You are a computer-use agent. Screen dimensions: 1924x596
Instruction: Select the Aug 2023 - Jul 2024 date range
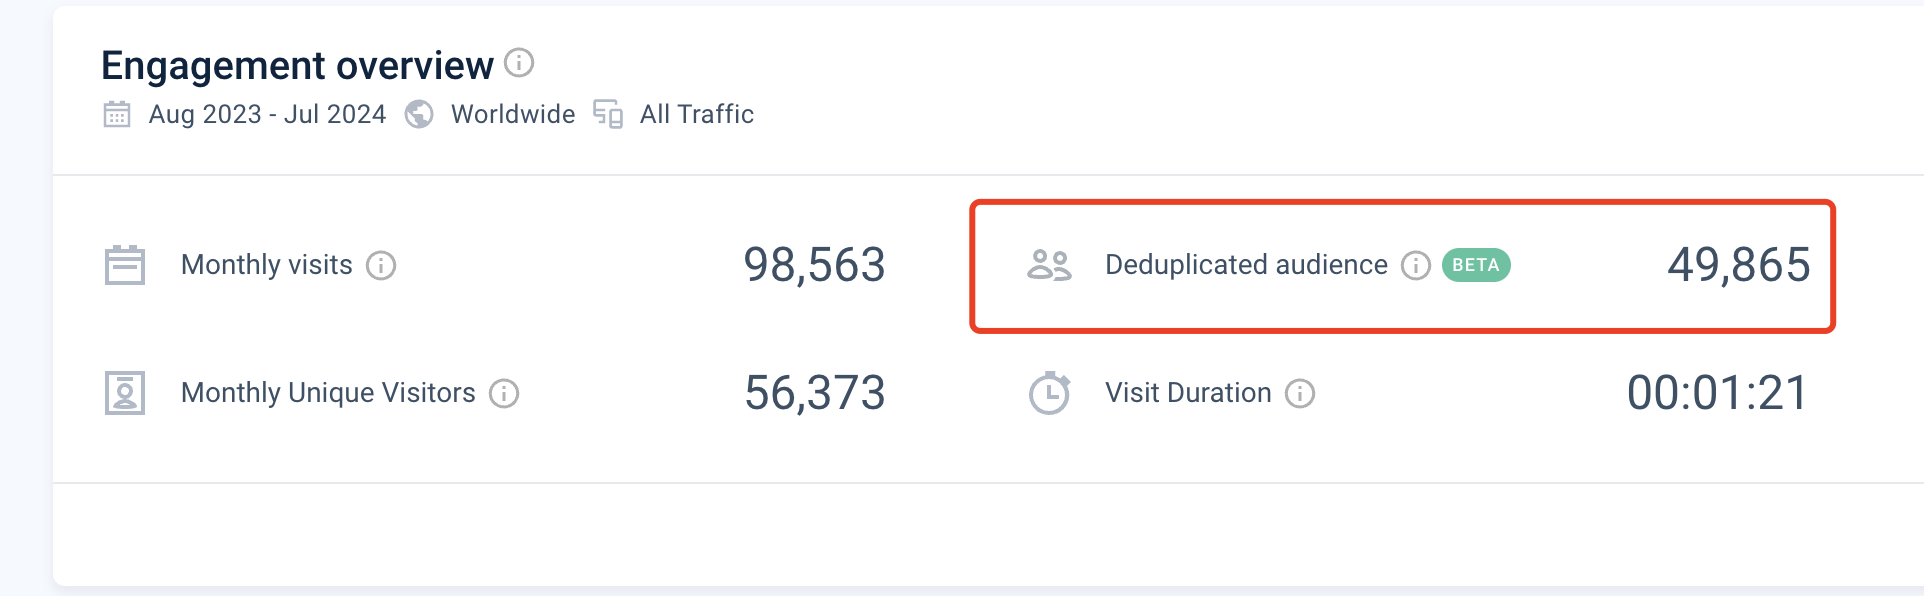(267, 114)
